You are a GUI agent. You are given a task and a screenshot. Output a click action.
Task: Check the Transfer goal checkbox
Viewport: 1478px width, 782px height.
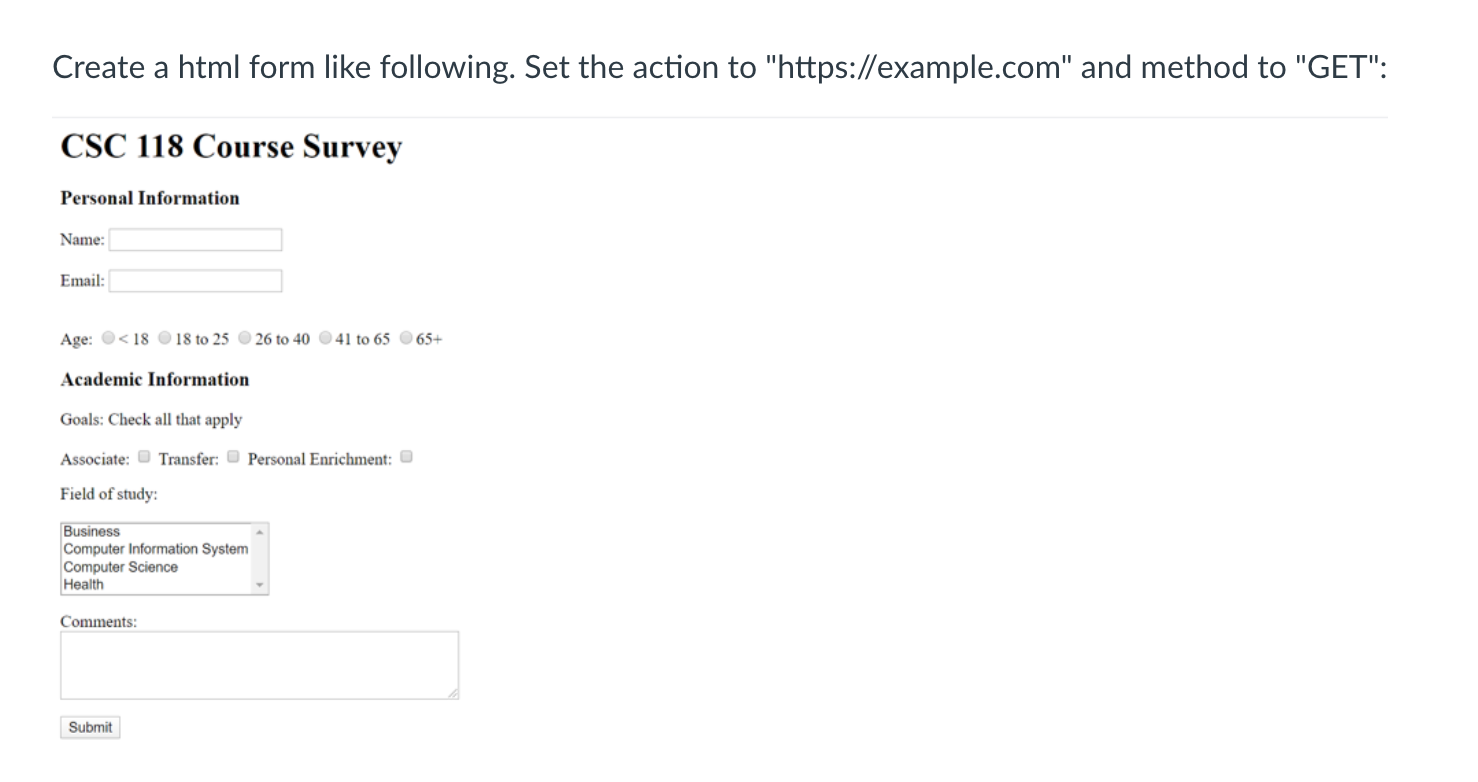[x=233, y=456]
